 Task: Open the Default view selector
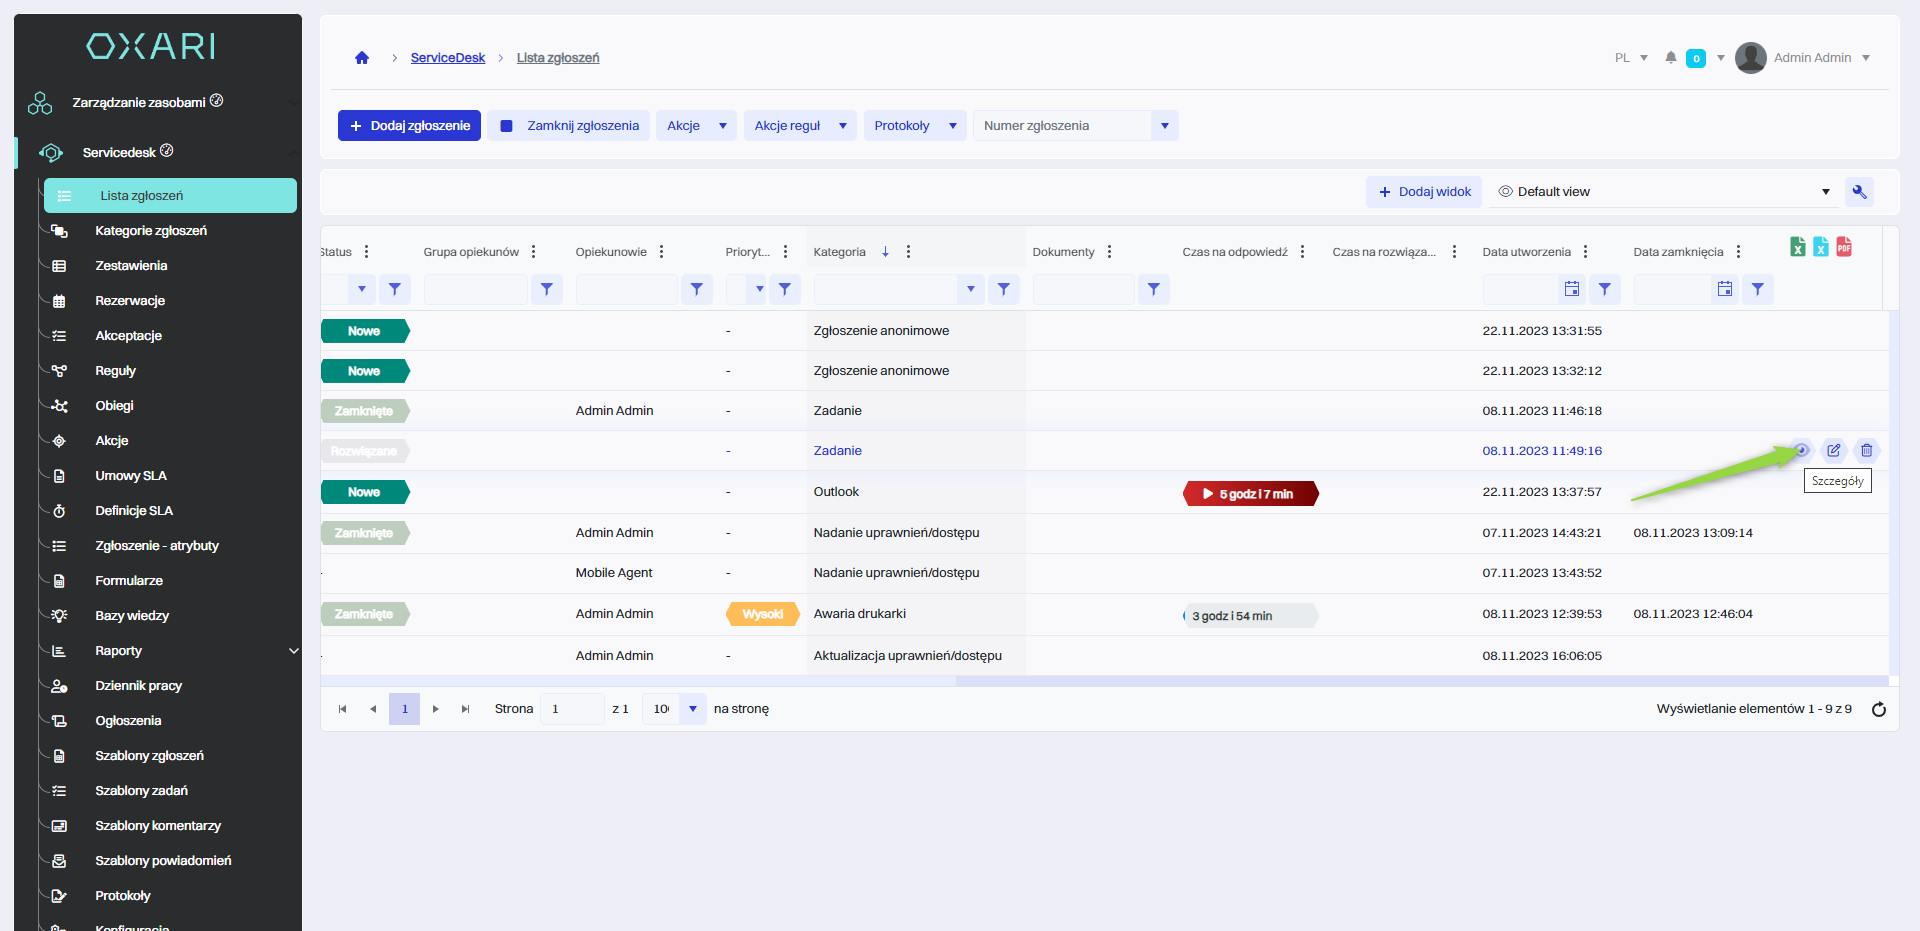(1664, 192)
